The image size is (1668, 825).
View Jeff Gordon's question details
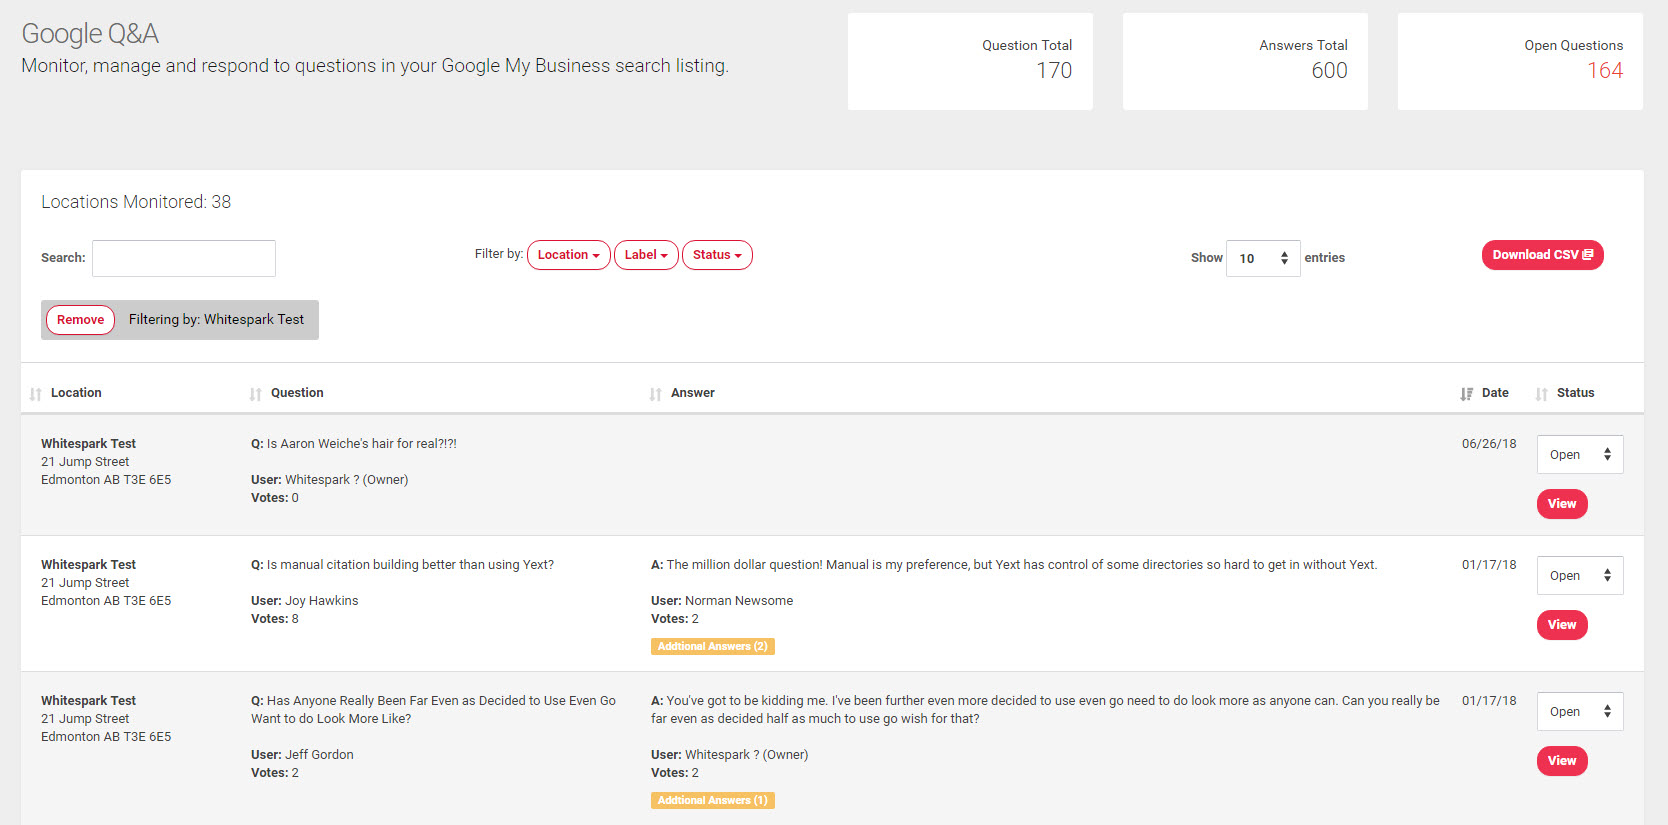click(1561, 761)
